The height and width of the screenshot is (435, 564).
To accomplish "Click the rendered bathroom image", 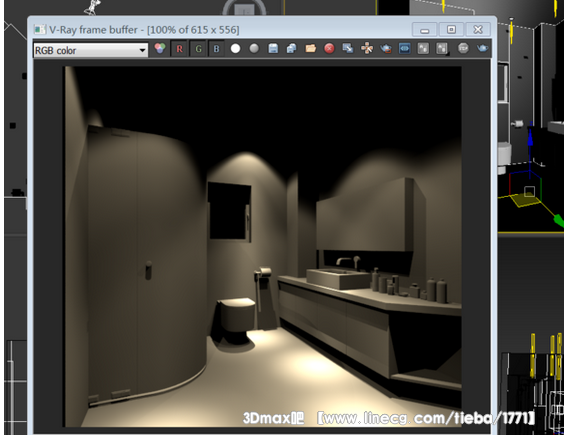I will (263, 247).
